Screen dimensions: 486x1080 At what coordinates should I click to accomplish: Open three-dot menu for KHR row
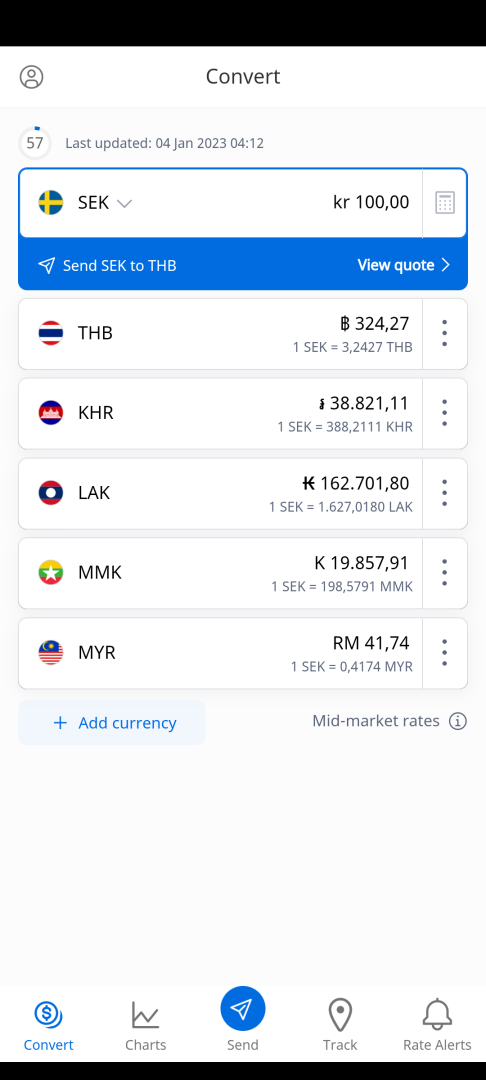tap(445, 413)
